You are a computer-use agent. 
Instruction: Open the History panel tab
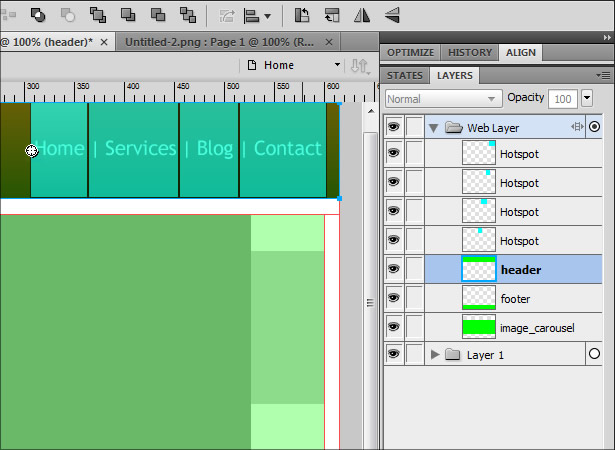pyautogui.click(x=469, y=53)
